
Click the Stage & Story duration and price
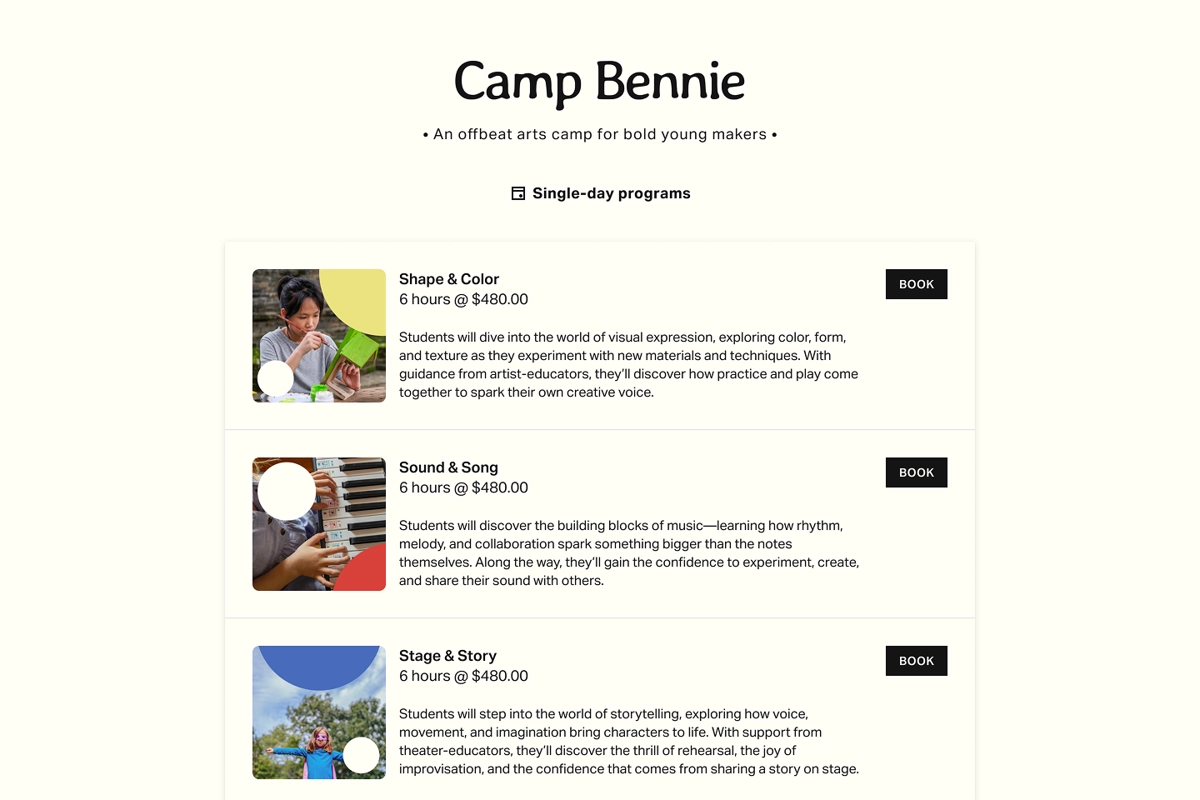point(463,676)
